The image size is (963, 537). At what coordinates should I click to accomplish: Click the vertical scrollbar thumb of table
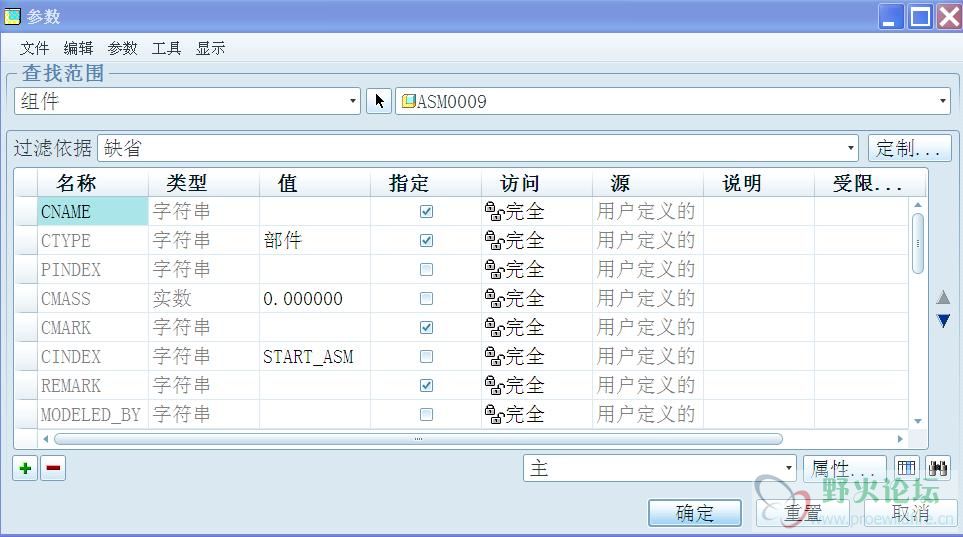point(918,243)
